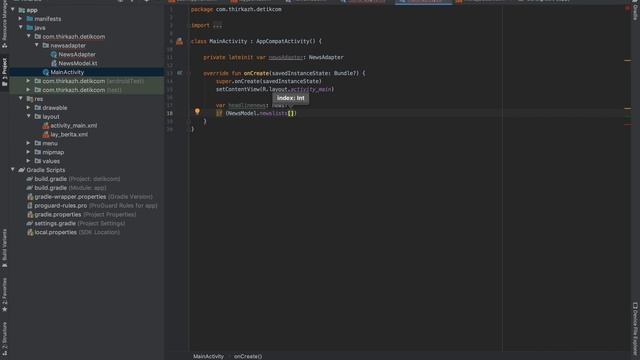The height and width of the screenshot is (360, 640).
Task: Click the gutter icon beside class MainActivity
Action: (179, 41)
